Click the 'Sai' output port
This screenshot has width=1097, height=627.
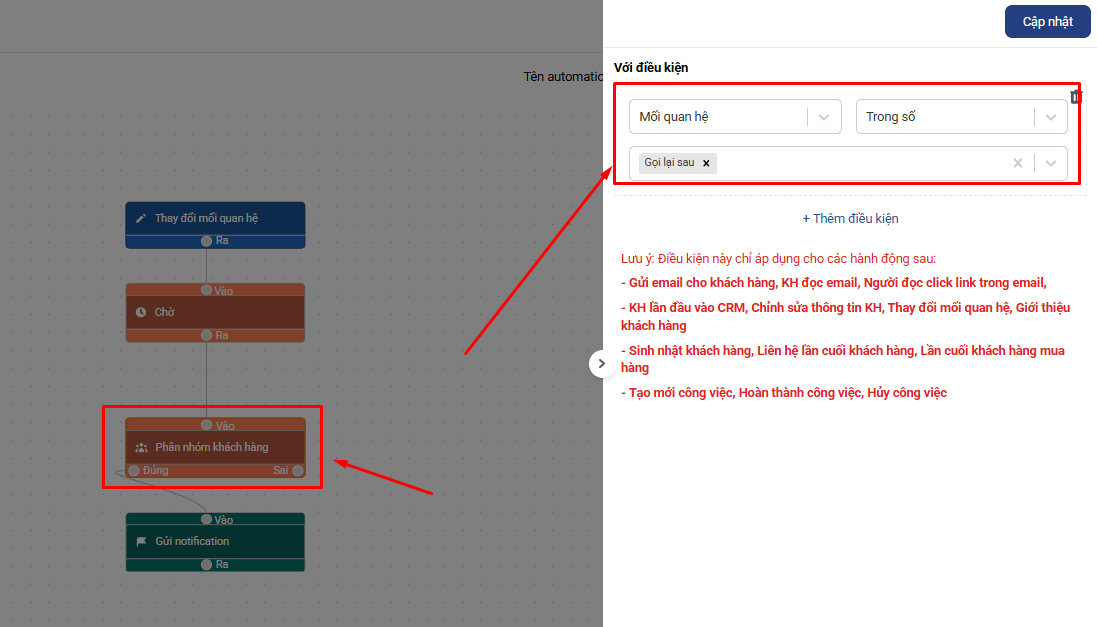tap(297, 470)
